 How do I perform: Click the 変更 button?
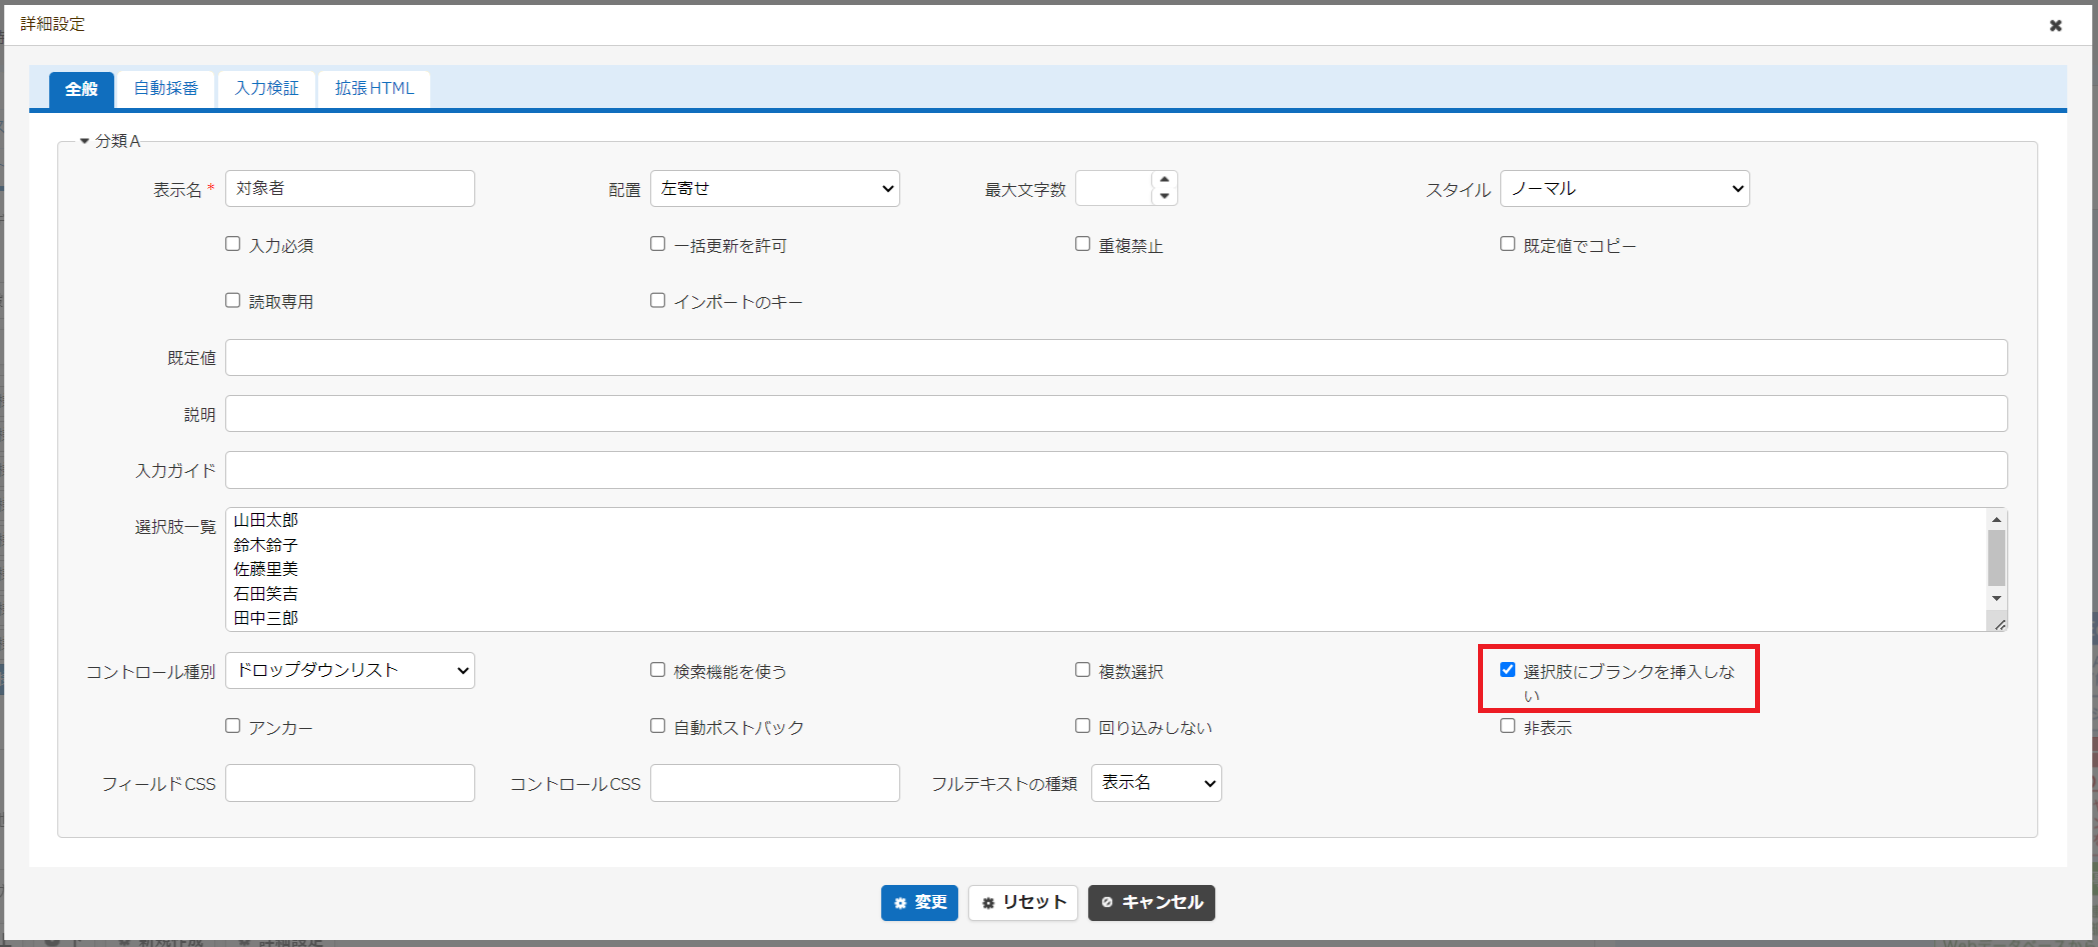click(x=920, y=903)
